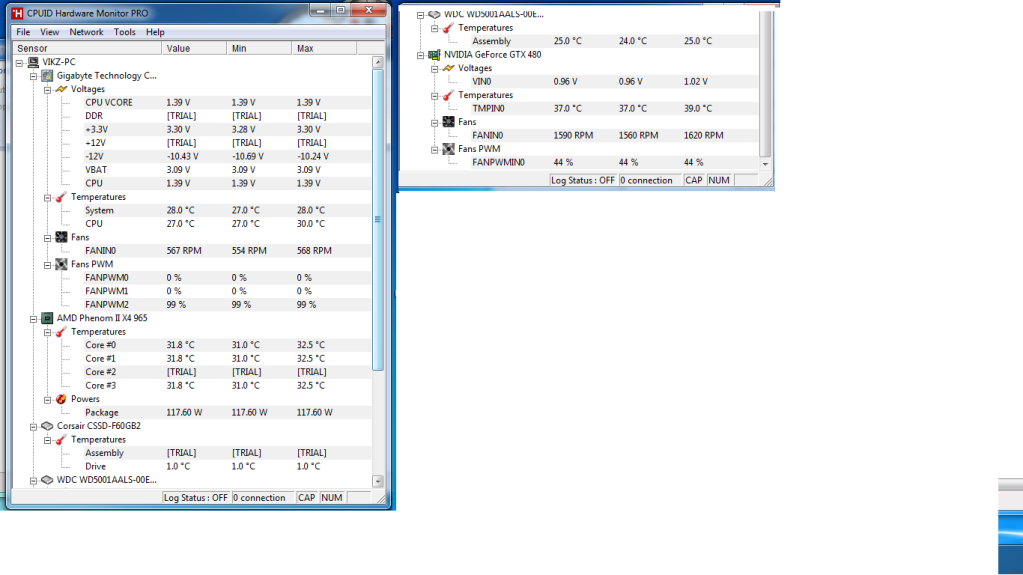The image size is (1023, 575).
Task: Open the File menu
Action: point(23,32)
